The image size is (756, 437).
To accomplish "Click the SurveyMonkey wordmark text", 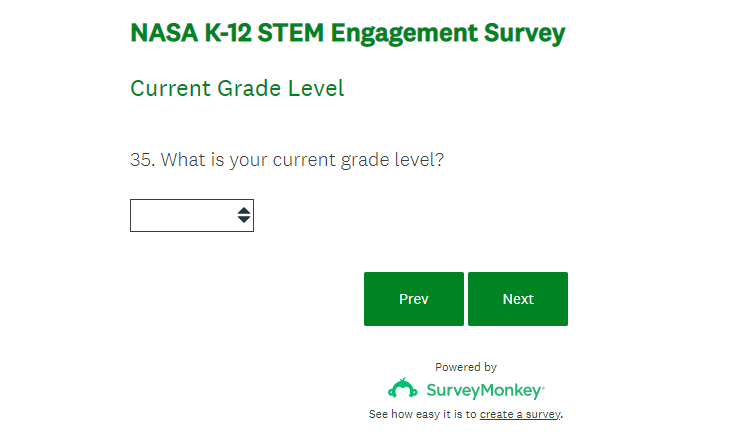I will pyautogui.click(x=484, y=390).
